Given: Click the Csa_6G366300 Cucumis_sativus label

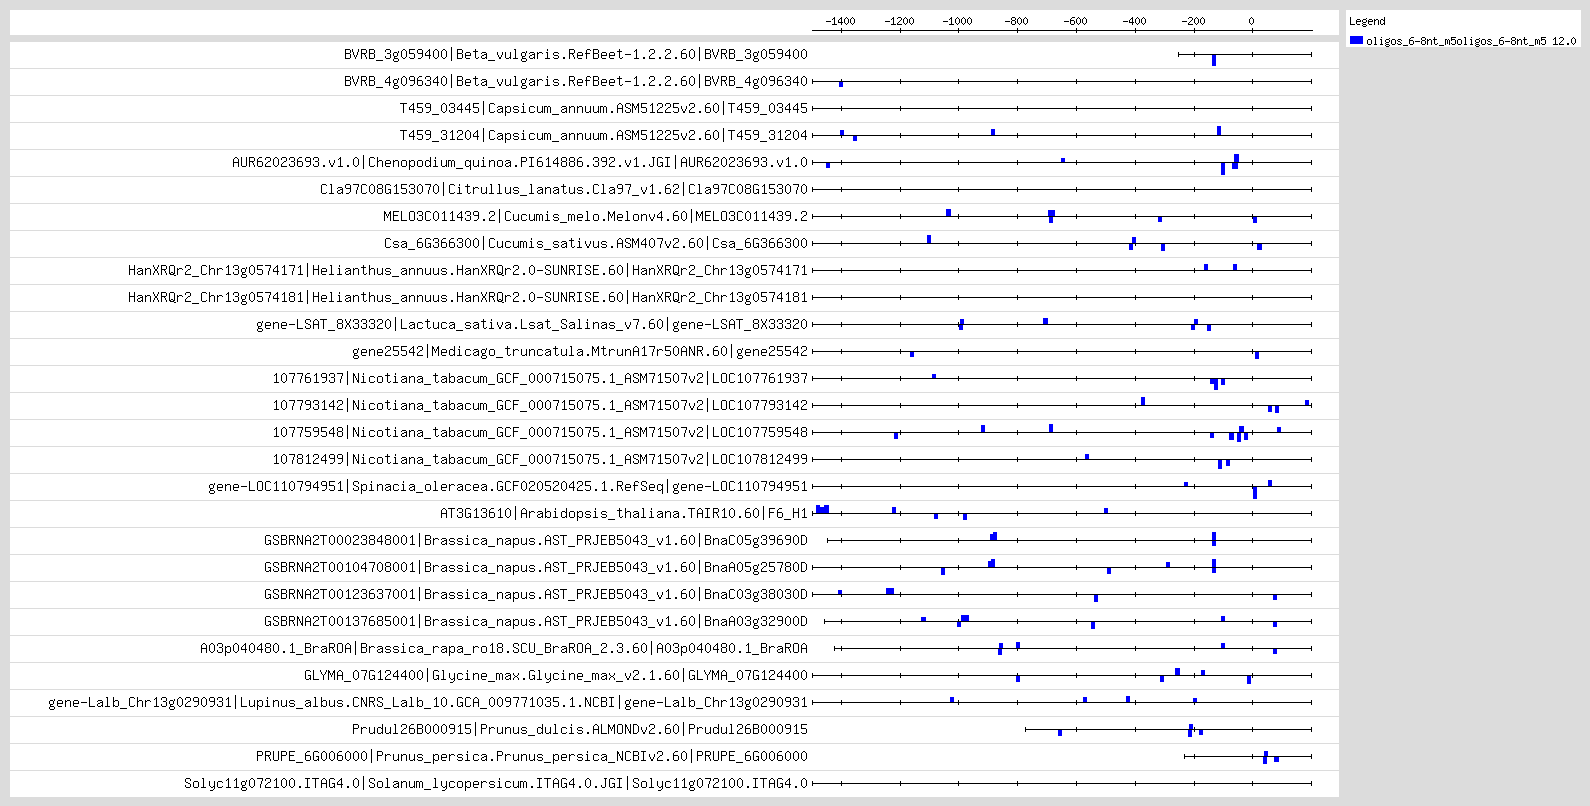Looking at the screenshot, I should point(596,243).
